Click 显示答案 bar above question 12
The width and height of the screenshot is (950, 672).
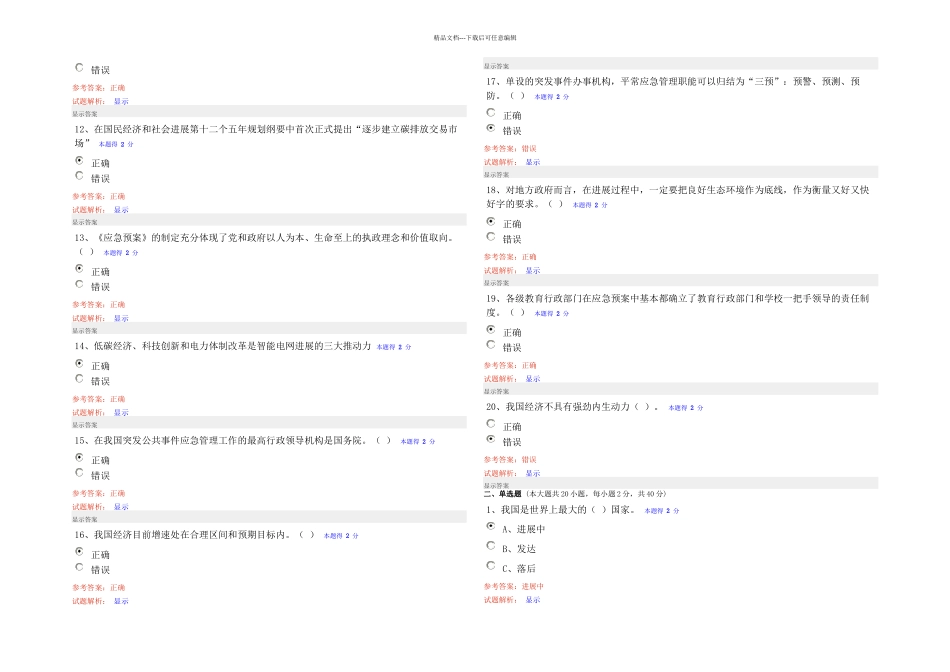(269, 111)
